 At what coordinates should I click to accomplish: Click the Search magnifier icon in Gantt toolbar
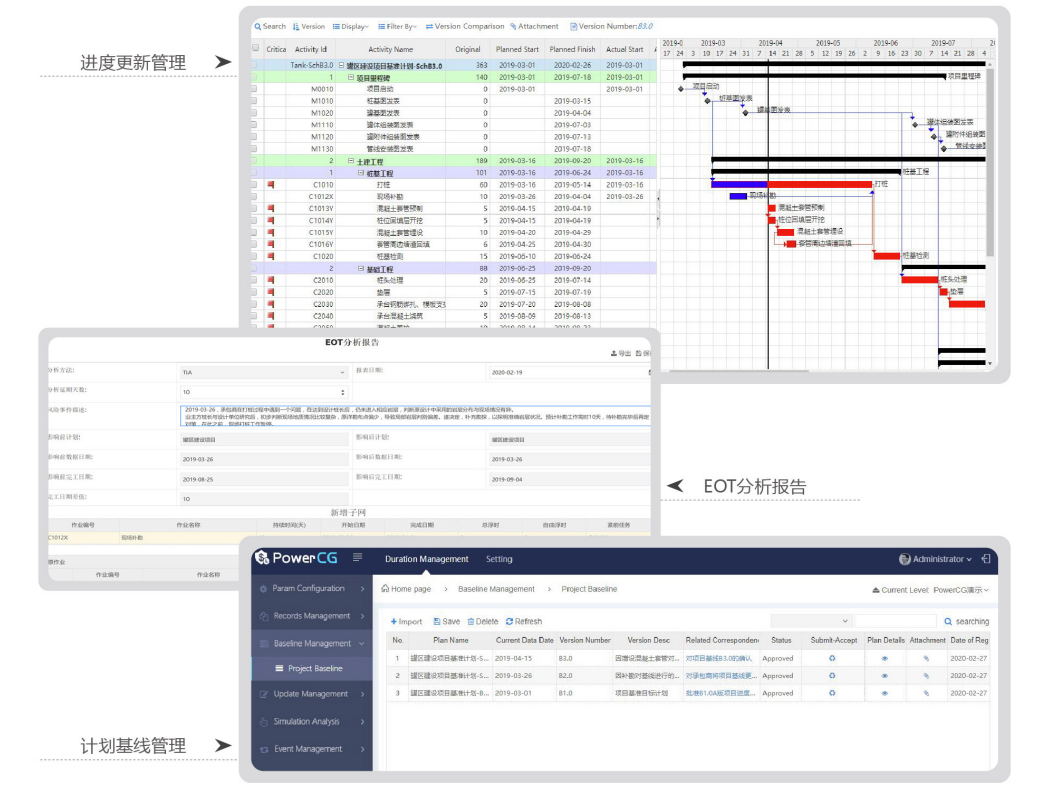point(257,27)
